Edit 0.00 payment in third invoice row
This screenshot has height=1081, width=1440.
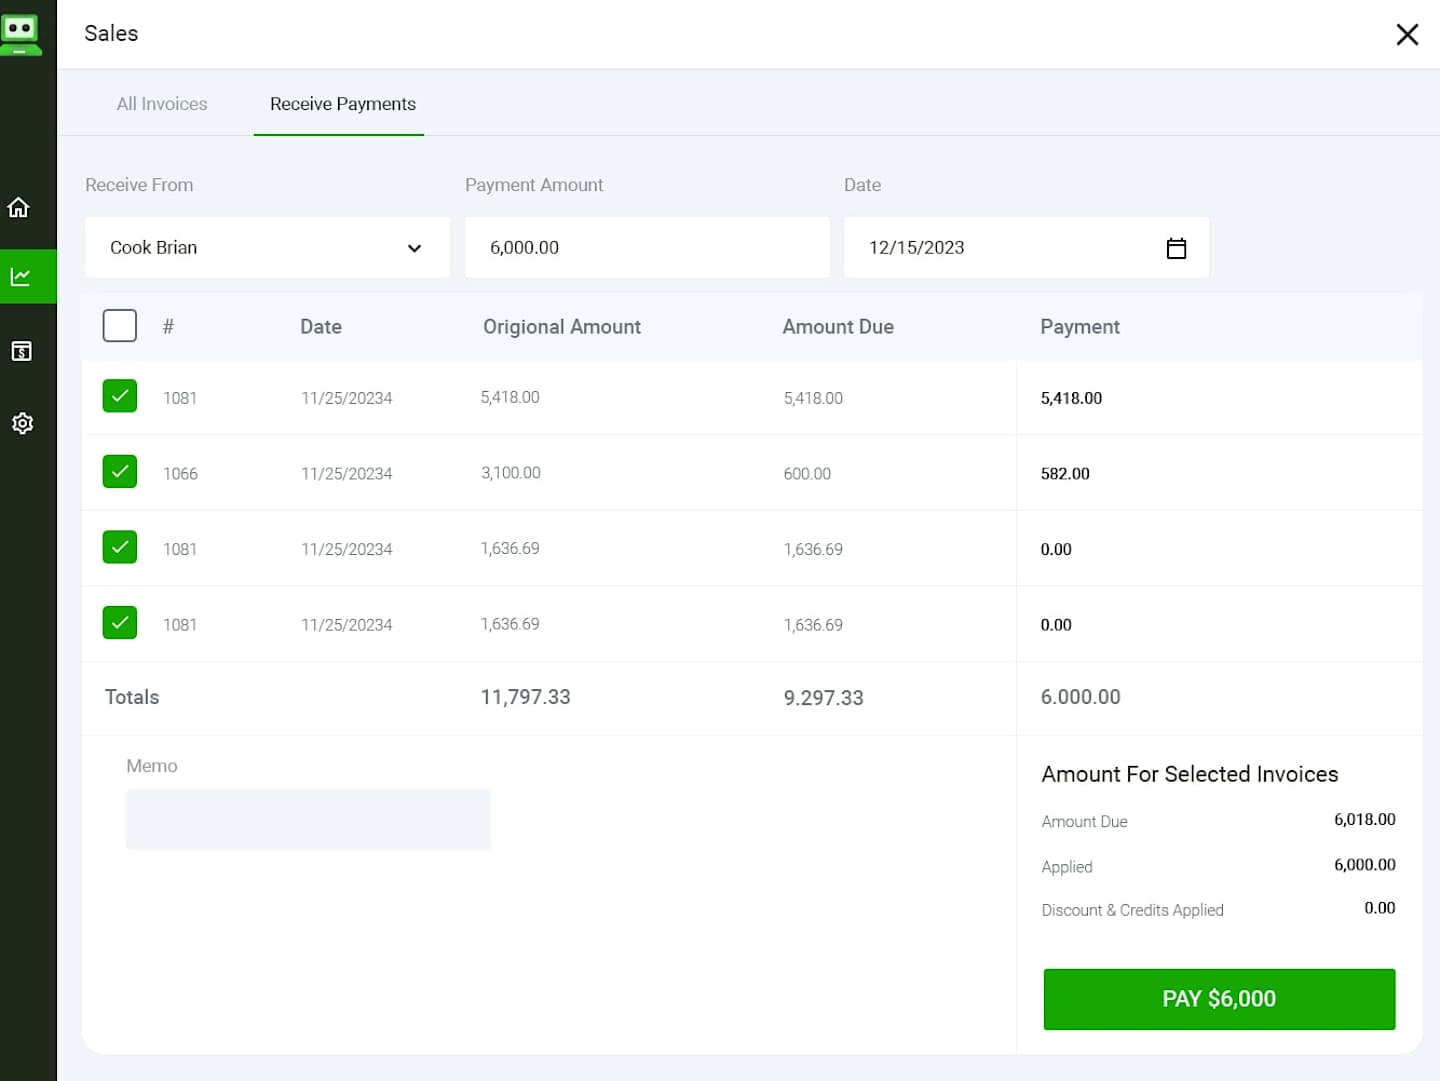click(x=1056, y=549)
